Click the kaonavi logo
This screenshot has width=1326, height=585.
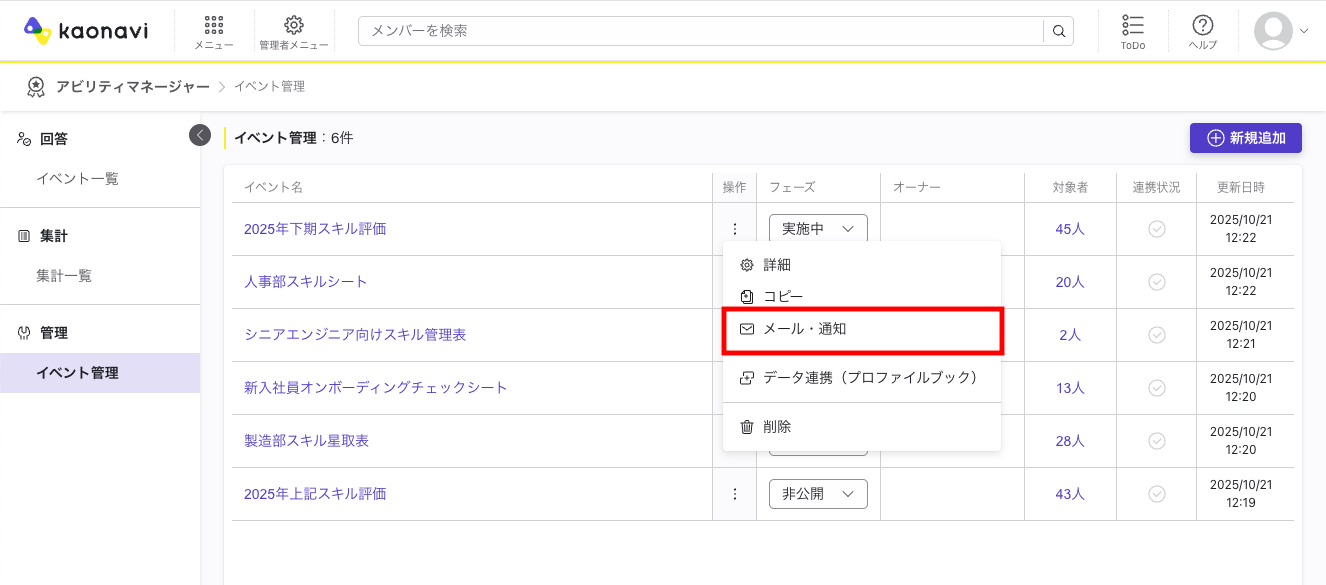pyautogui.click(x=86, y=31)
